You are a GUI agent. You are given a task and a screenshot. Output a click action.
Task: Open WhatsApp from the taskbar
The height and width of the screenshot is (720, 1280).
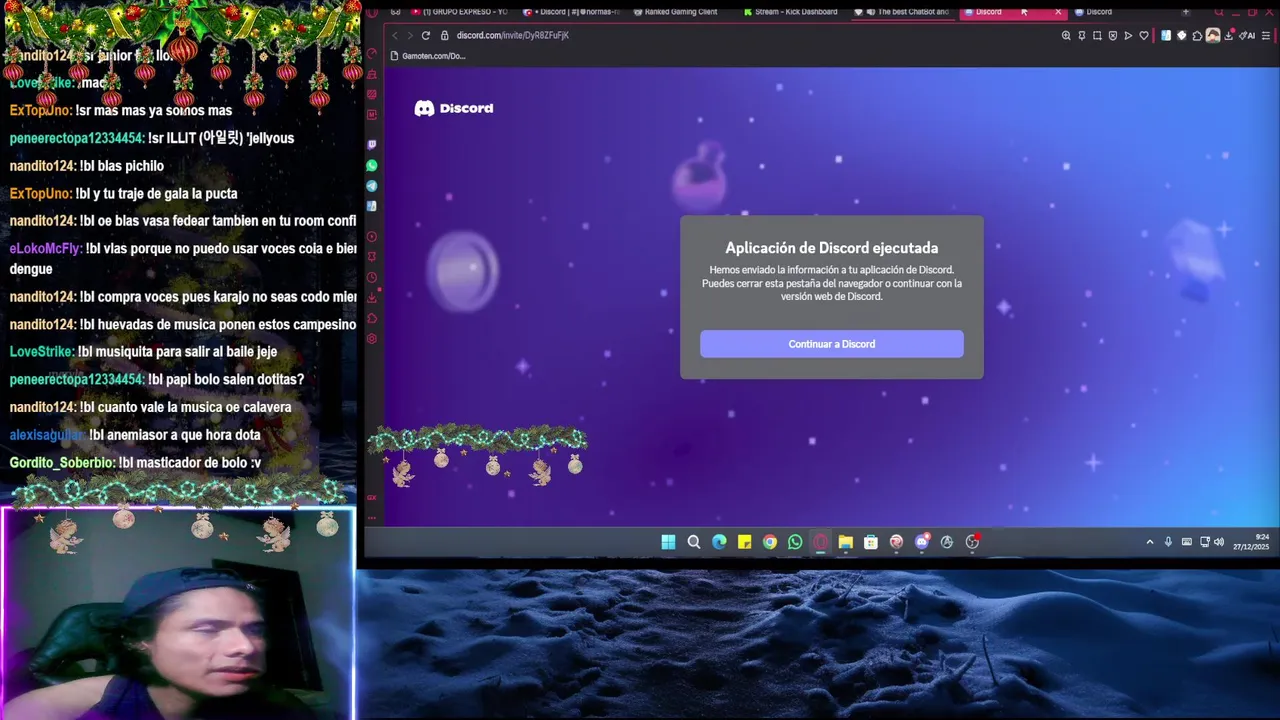coord(795,542)
